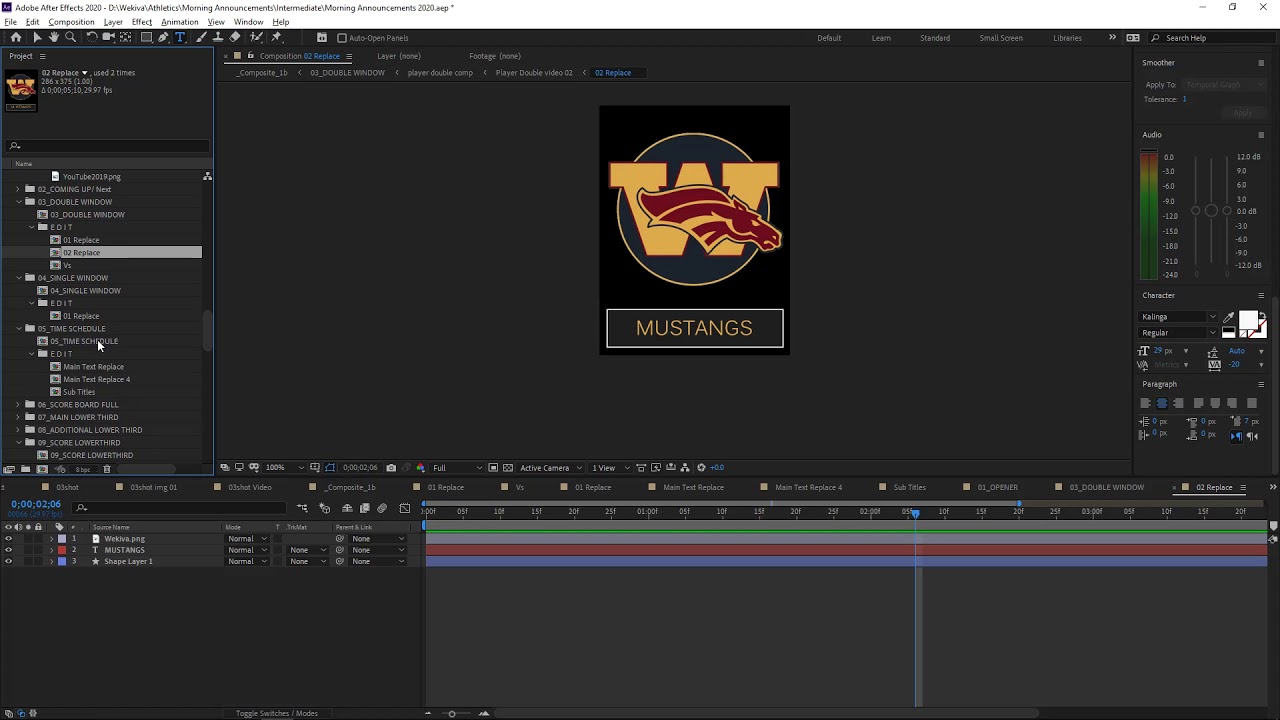Click Toggle Switches / Modes button
Image resolution: width=1280 pixels, height=720 pixels.
click(277, 713)
